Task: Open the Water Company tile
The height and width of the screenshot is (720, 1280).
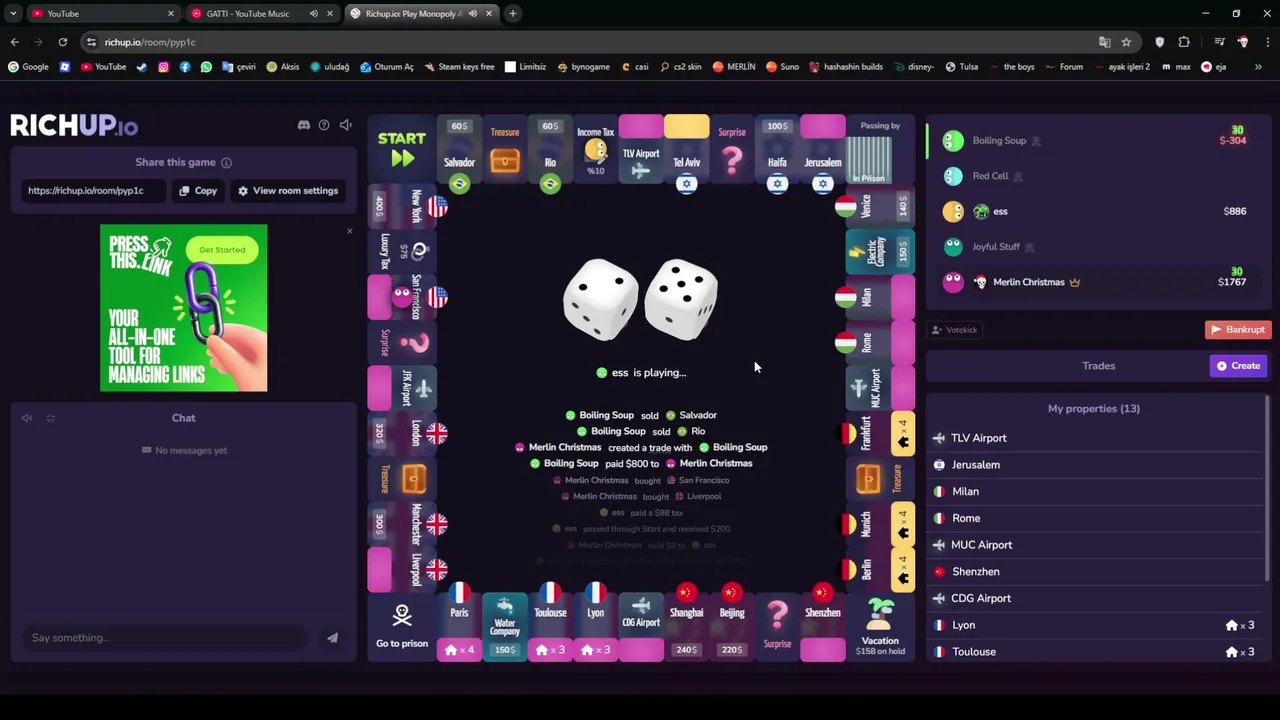Action: click(x=504, y=627)
